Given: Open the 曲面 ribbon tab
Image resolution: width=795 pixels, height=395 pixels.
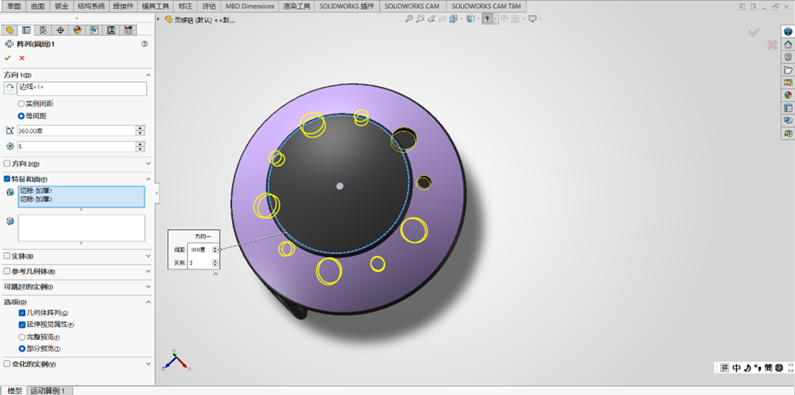Looking at the screenshot, I should point(38,6).
